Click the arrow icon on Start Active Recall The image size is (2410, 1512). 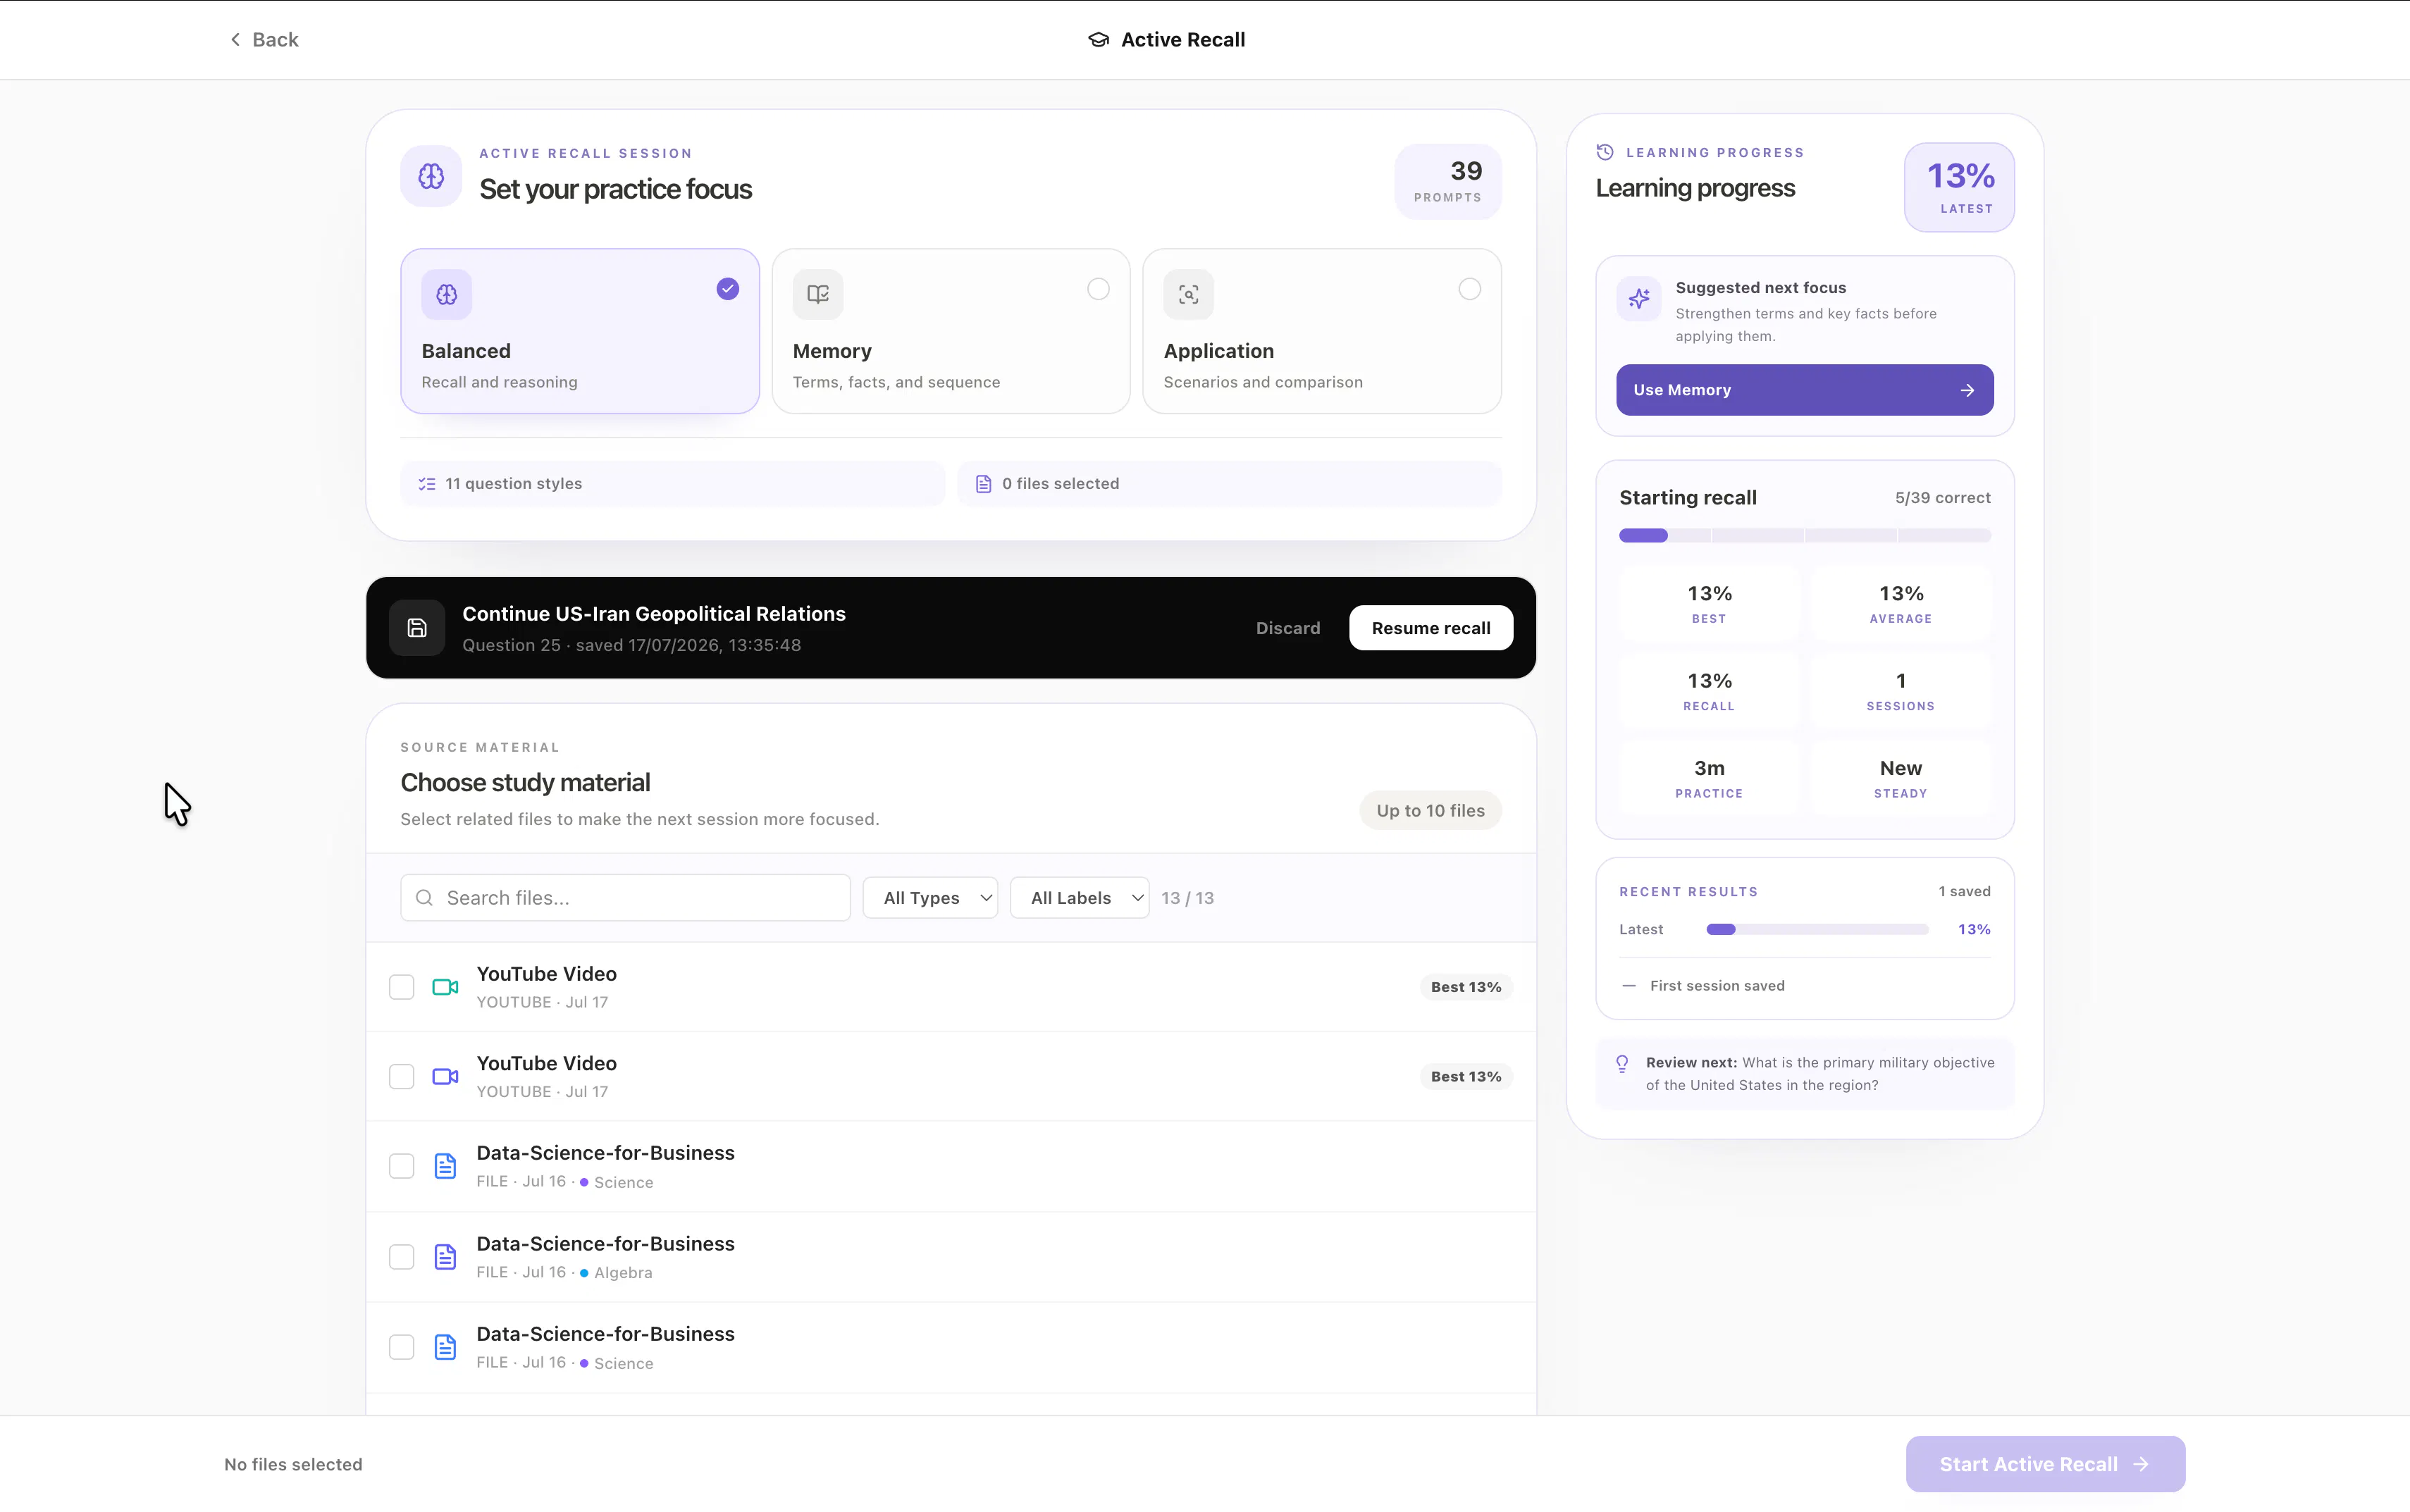(2141, 1464)
